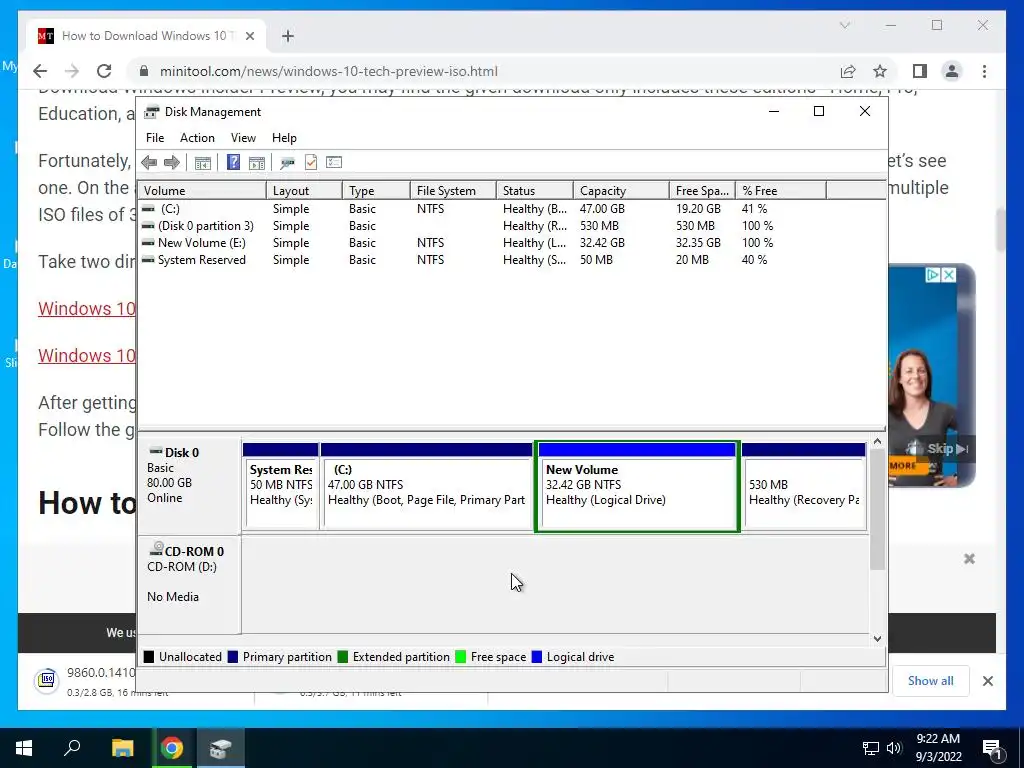Click the Forward arrow in Disk Management toolbar

point(172,163)
